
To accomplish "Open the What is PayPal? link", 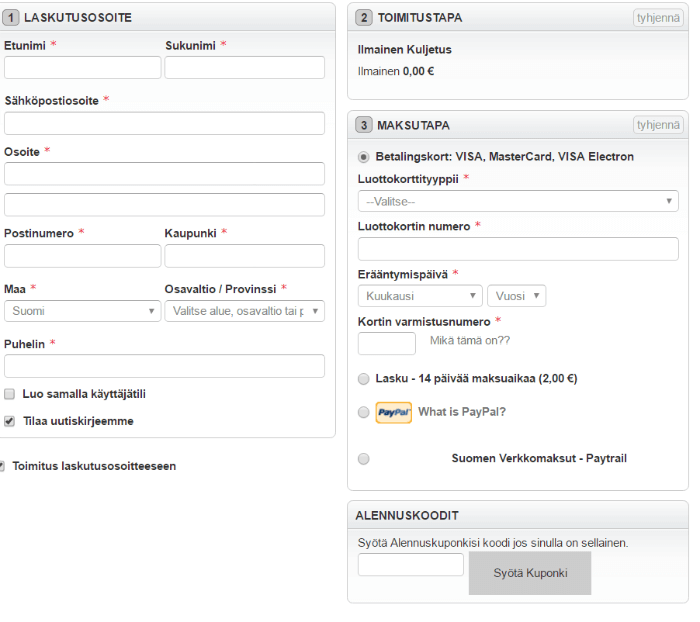I will (461, 412).
